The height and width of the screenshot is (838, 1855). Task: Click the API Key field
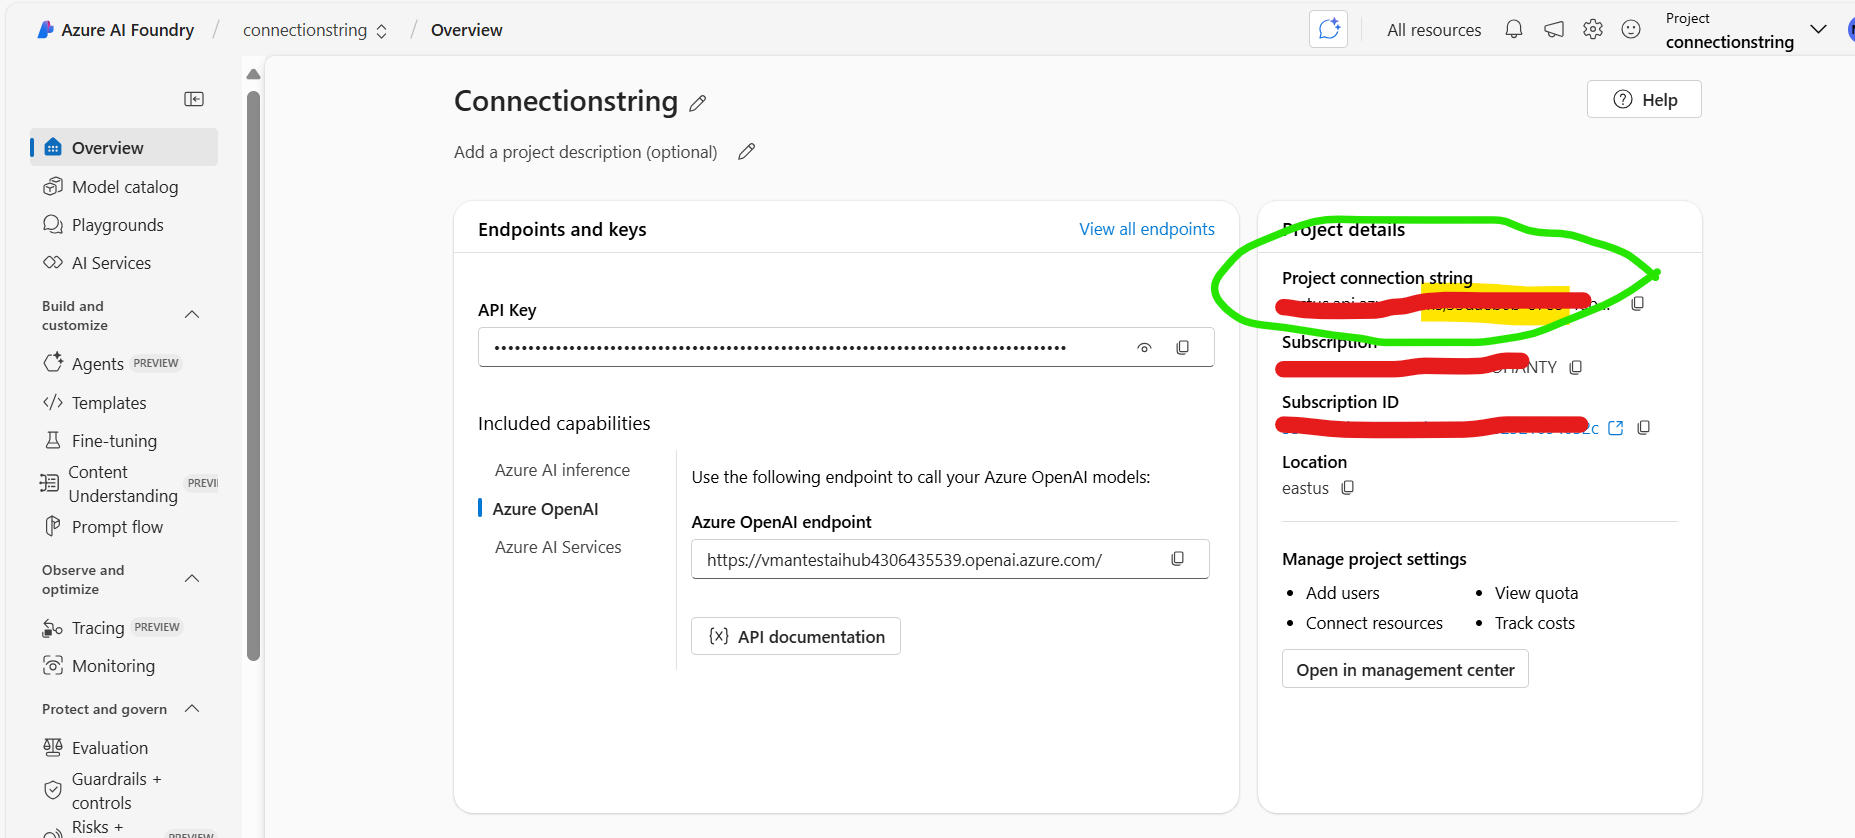pyautogui.click(x=846, y=347)
